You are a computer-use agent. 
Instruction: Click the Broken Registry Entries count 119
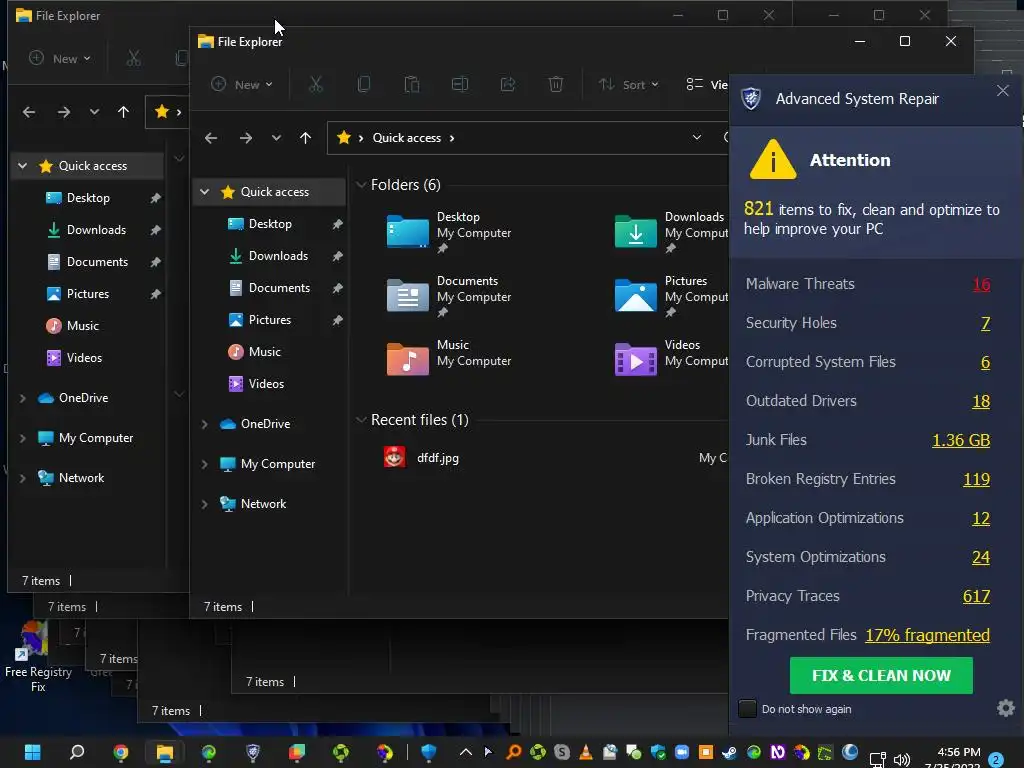tap(976, 479)
